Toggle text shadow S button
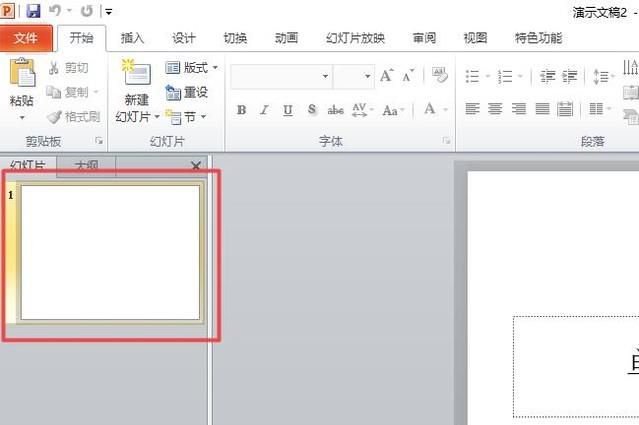Image resolution: width=639 pixels, height=425 pixels. click(312, 109)
